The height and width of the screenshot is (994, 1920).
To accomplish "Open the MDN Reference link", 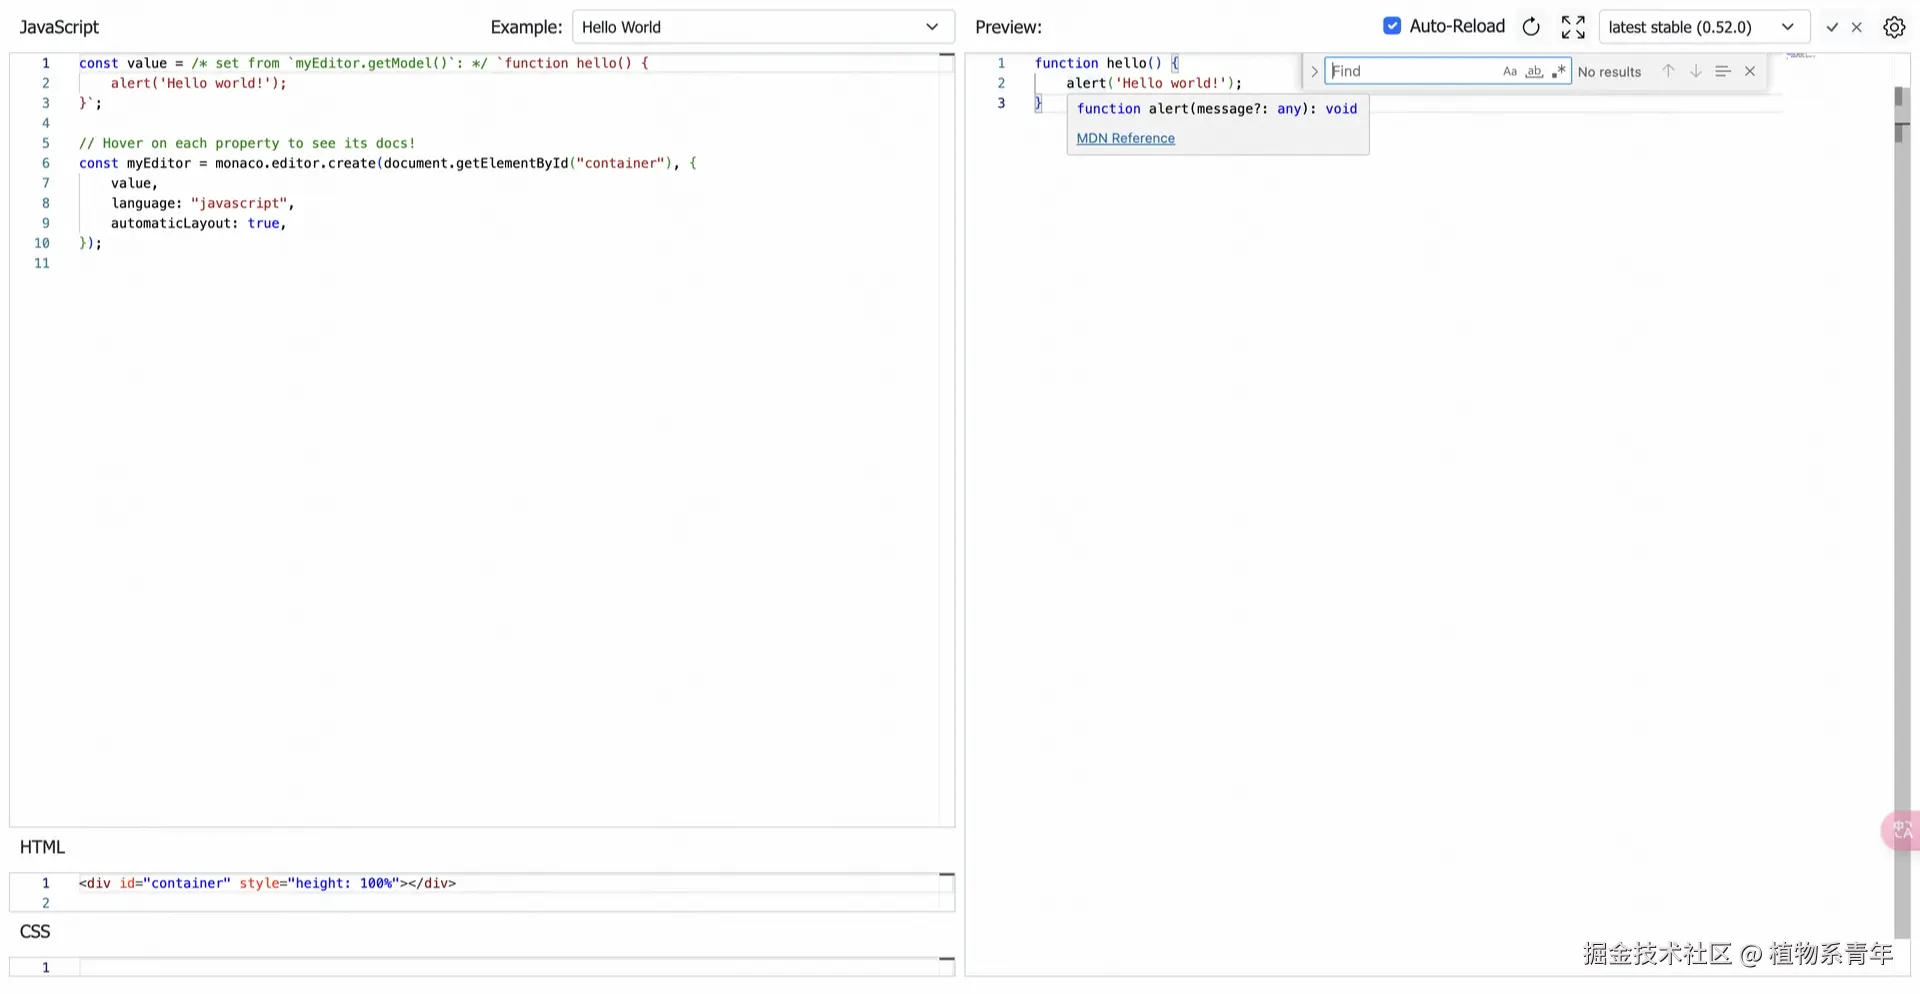I will tap(1126, 138).
